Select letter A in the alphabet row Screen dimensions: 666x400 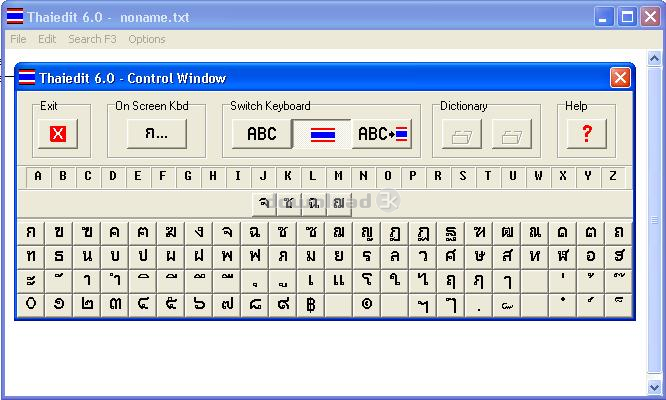pos(38,177)
